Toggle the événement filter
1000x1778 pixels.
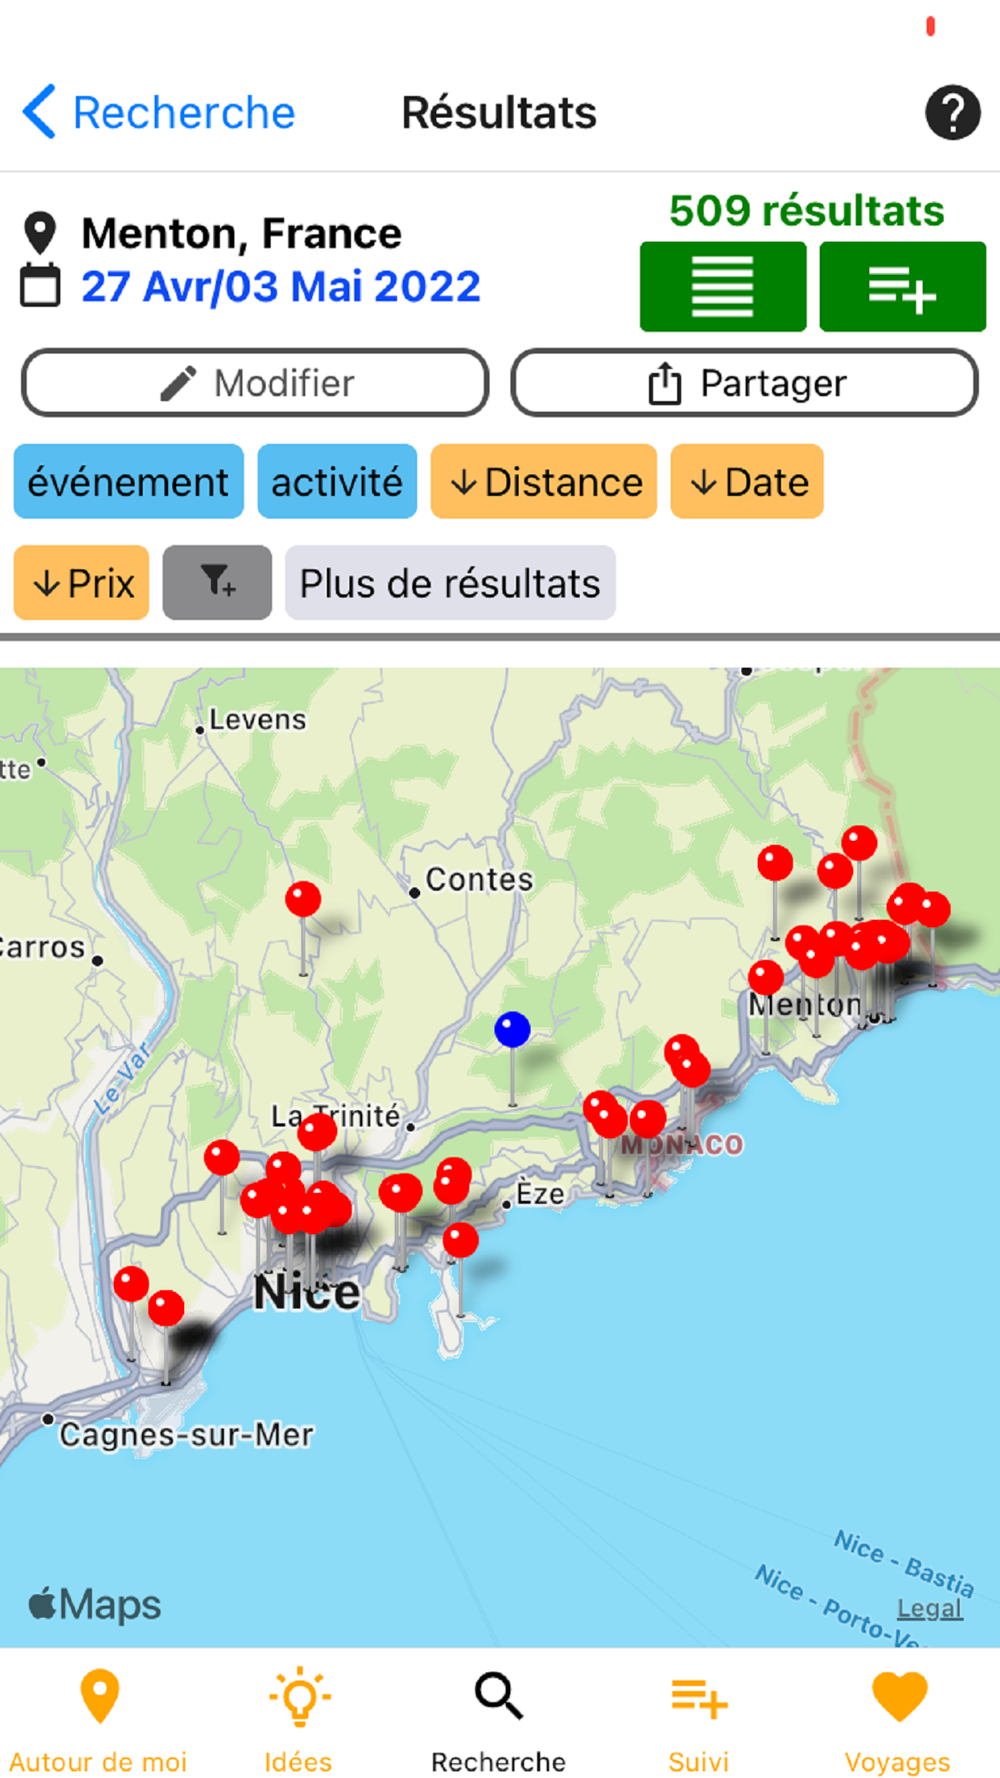pyautogui.click(x=128, y=482)
